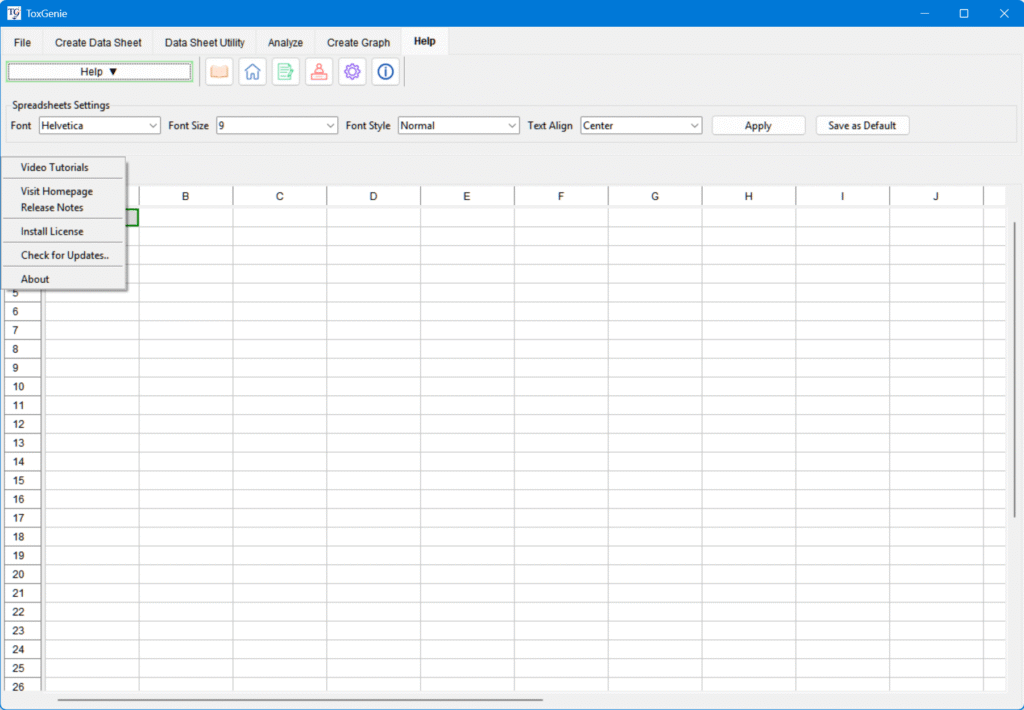Open the tutorials book icon in toolbar
The width and height of the screenshot is (1024, 710).
pyautogui.click(x=219, y=72)
